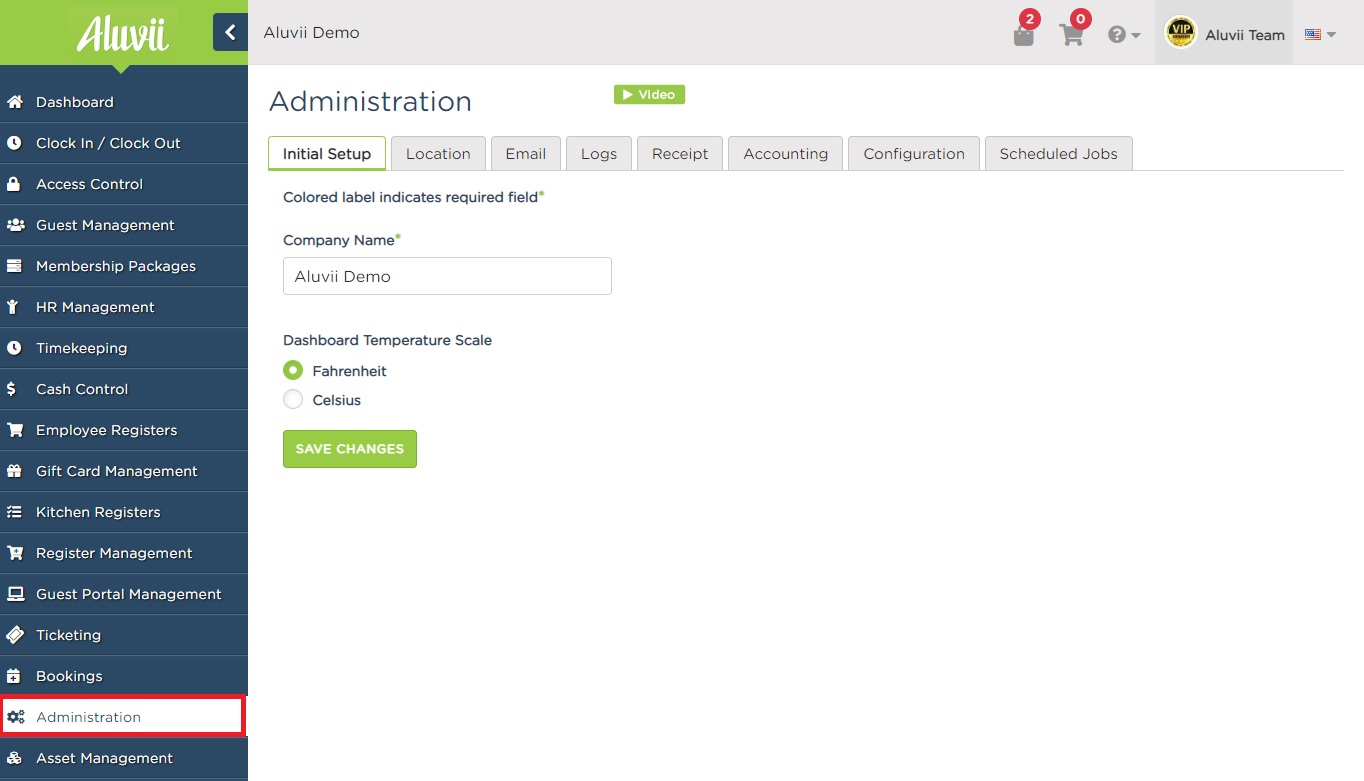Click the Company Name input field
Image resolution: width=1364 pixels, height=781 pixels.
click(447, 276)
